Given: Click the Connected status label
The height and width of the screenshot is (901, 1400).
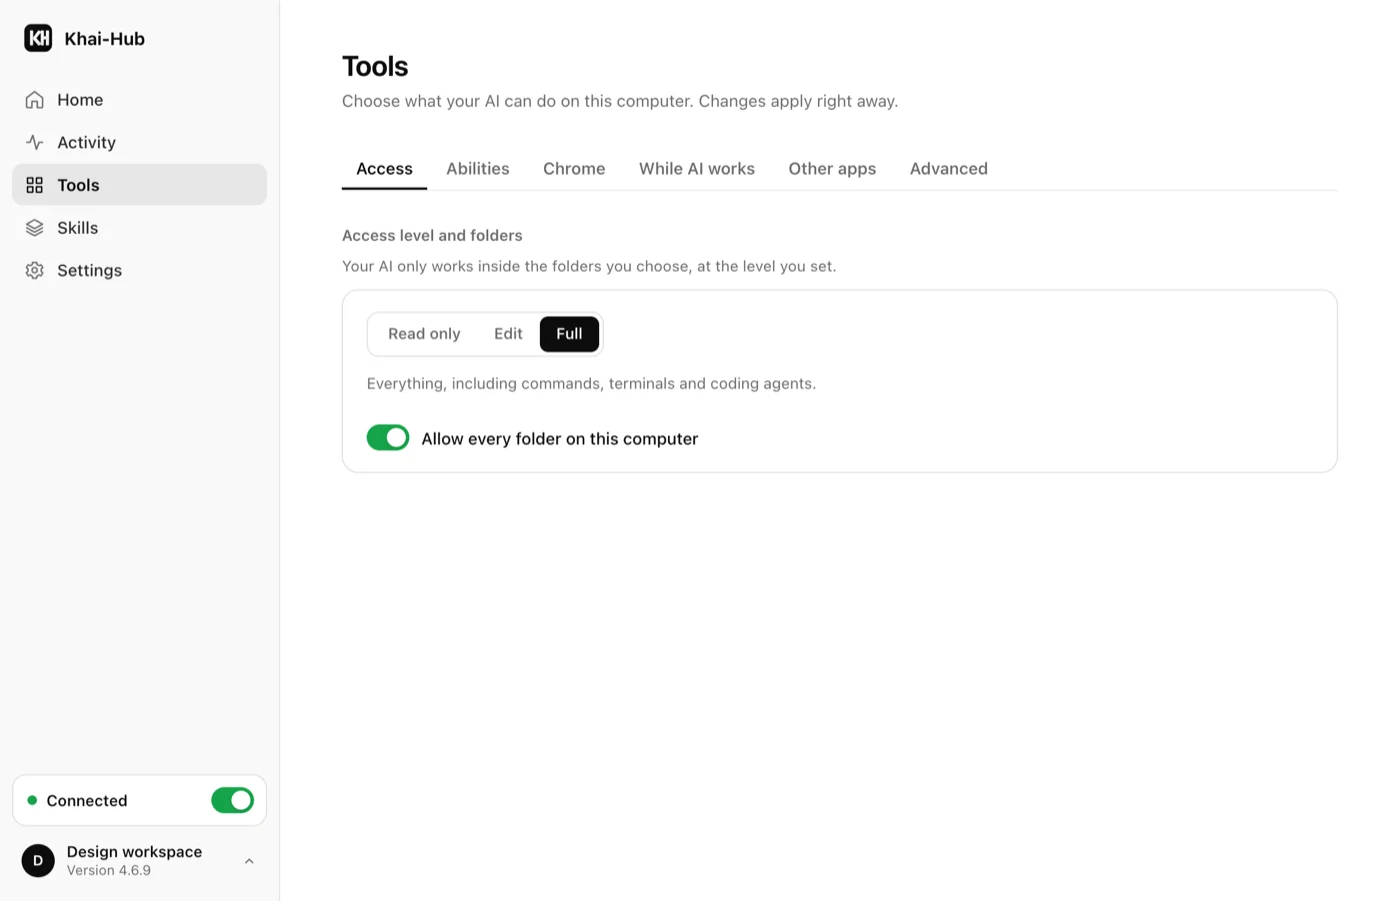Looking at the screenshot, I should point(87,801).
